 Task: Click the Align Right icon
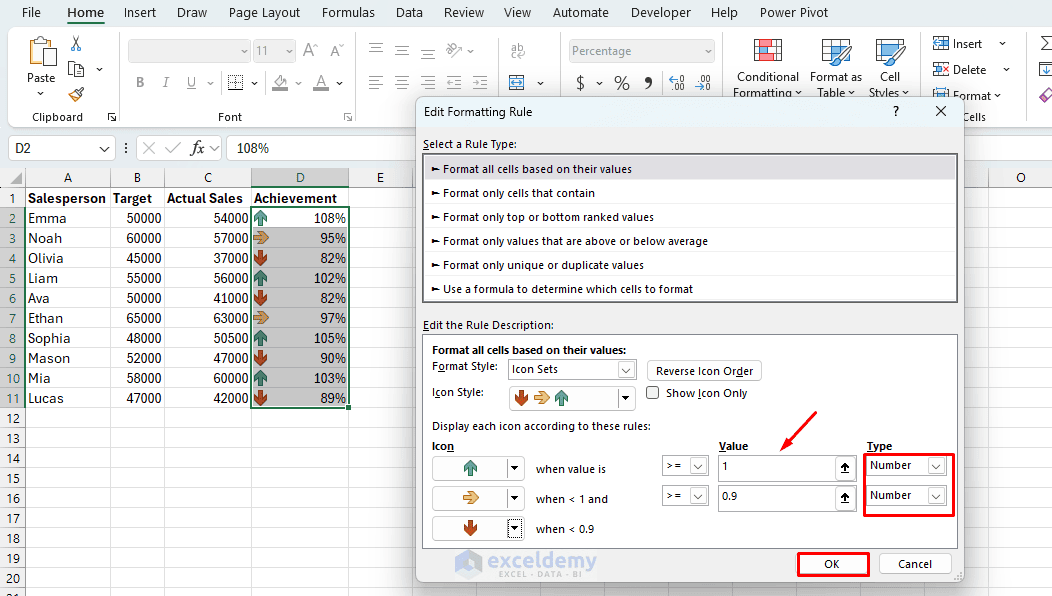click(428, 83)
